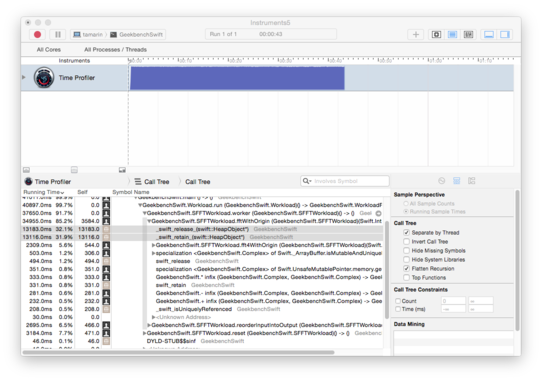Click the left track-size icon below the instrument list
The image size is (542, 381).
(x=26, y=170)
